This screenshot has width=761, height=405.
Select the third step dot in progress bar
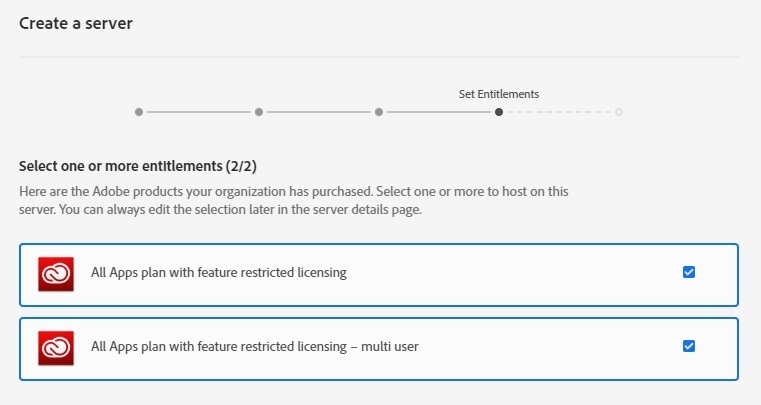point(379,112)
